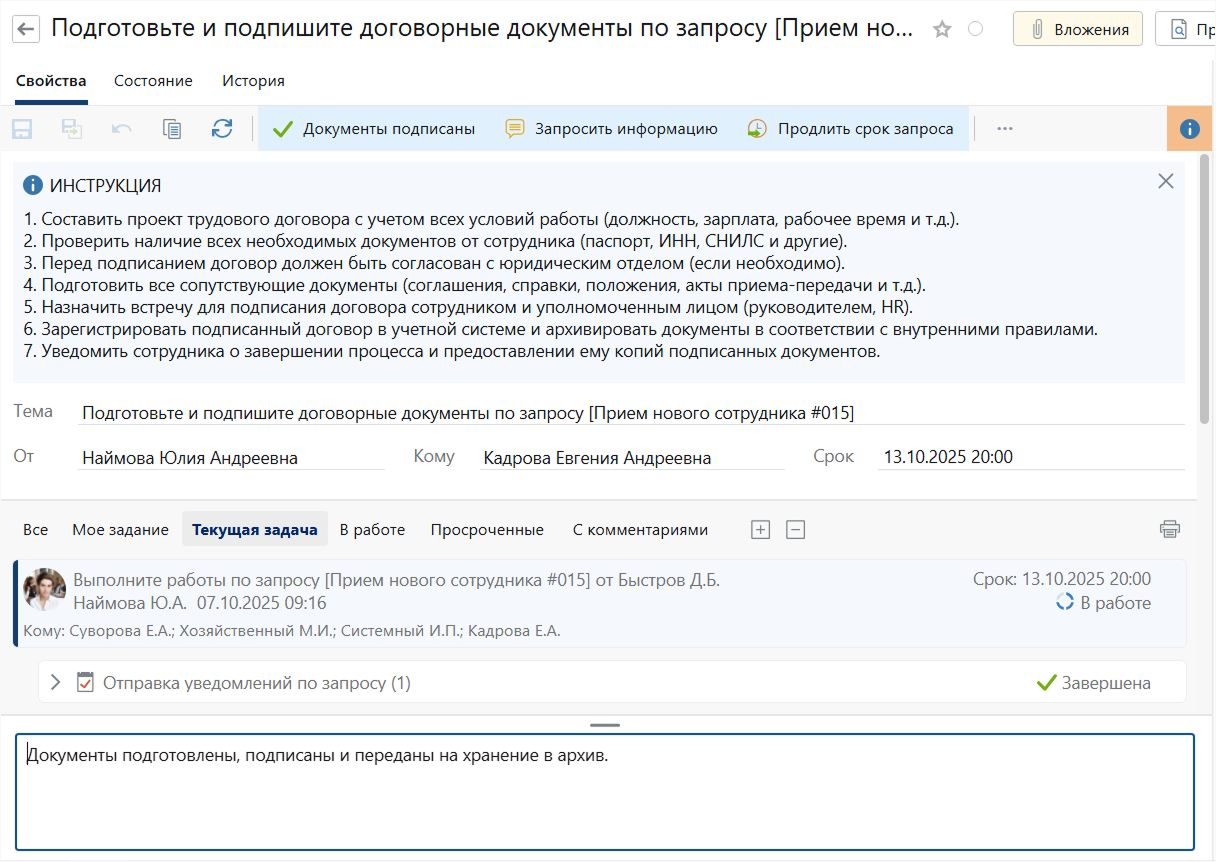
Task: Expand all threads with the plus icon
Action: (x=760, y=530)
